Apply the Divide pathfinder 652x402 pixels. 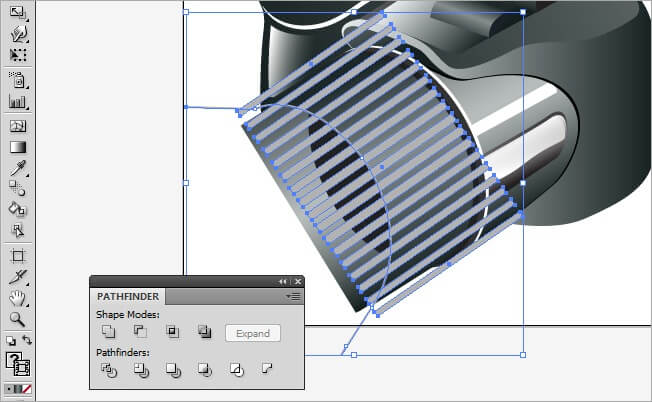tap(109, 371)
